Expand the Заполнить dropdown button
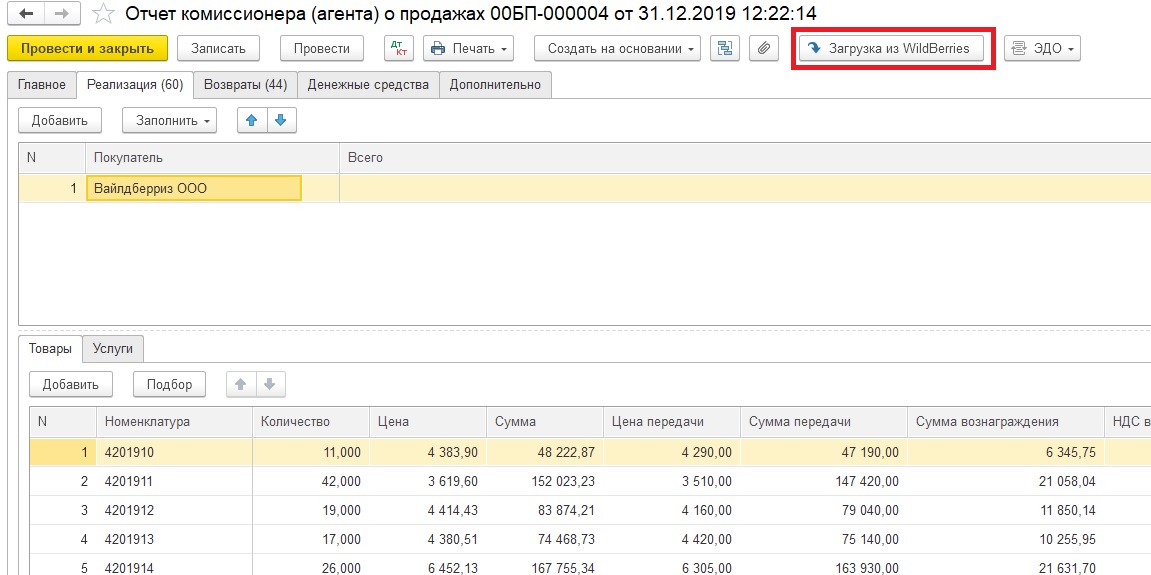Image resolution: width=1151 pixels, height=575 pixels. 169,120
